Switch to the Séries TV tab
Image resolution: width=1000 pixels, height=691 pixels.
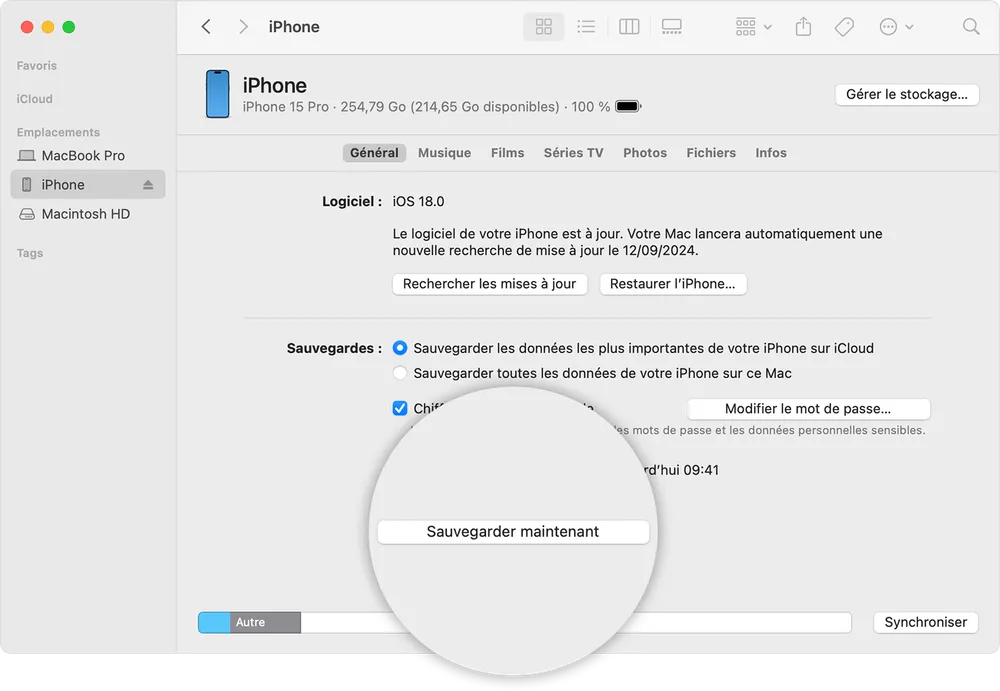(x=573, y=153)
